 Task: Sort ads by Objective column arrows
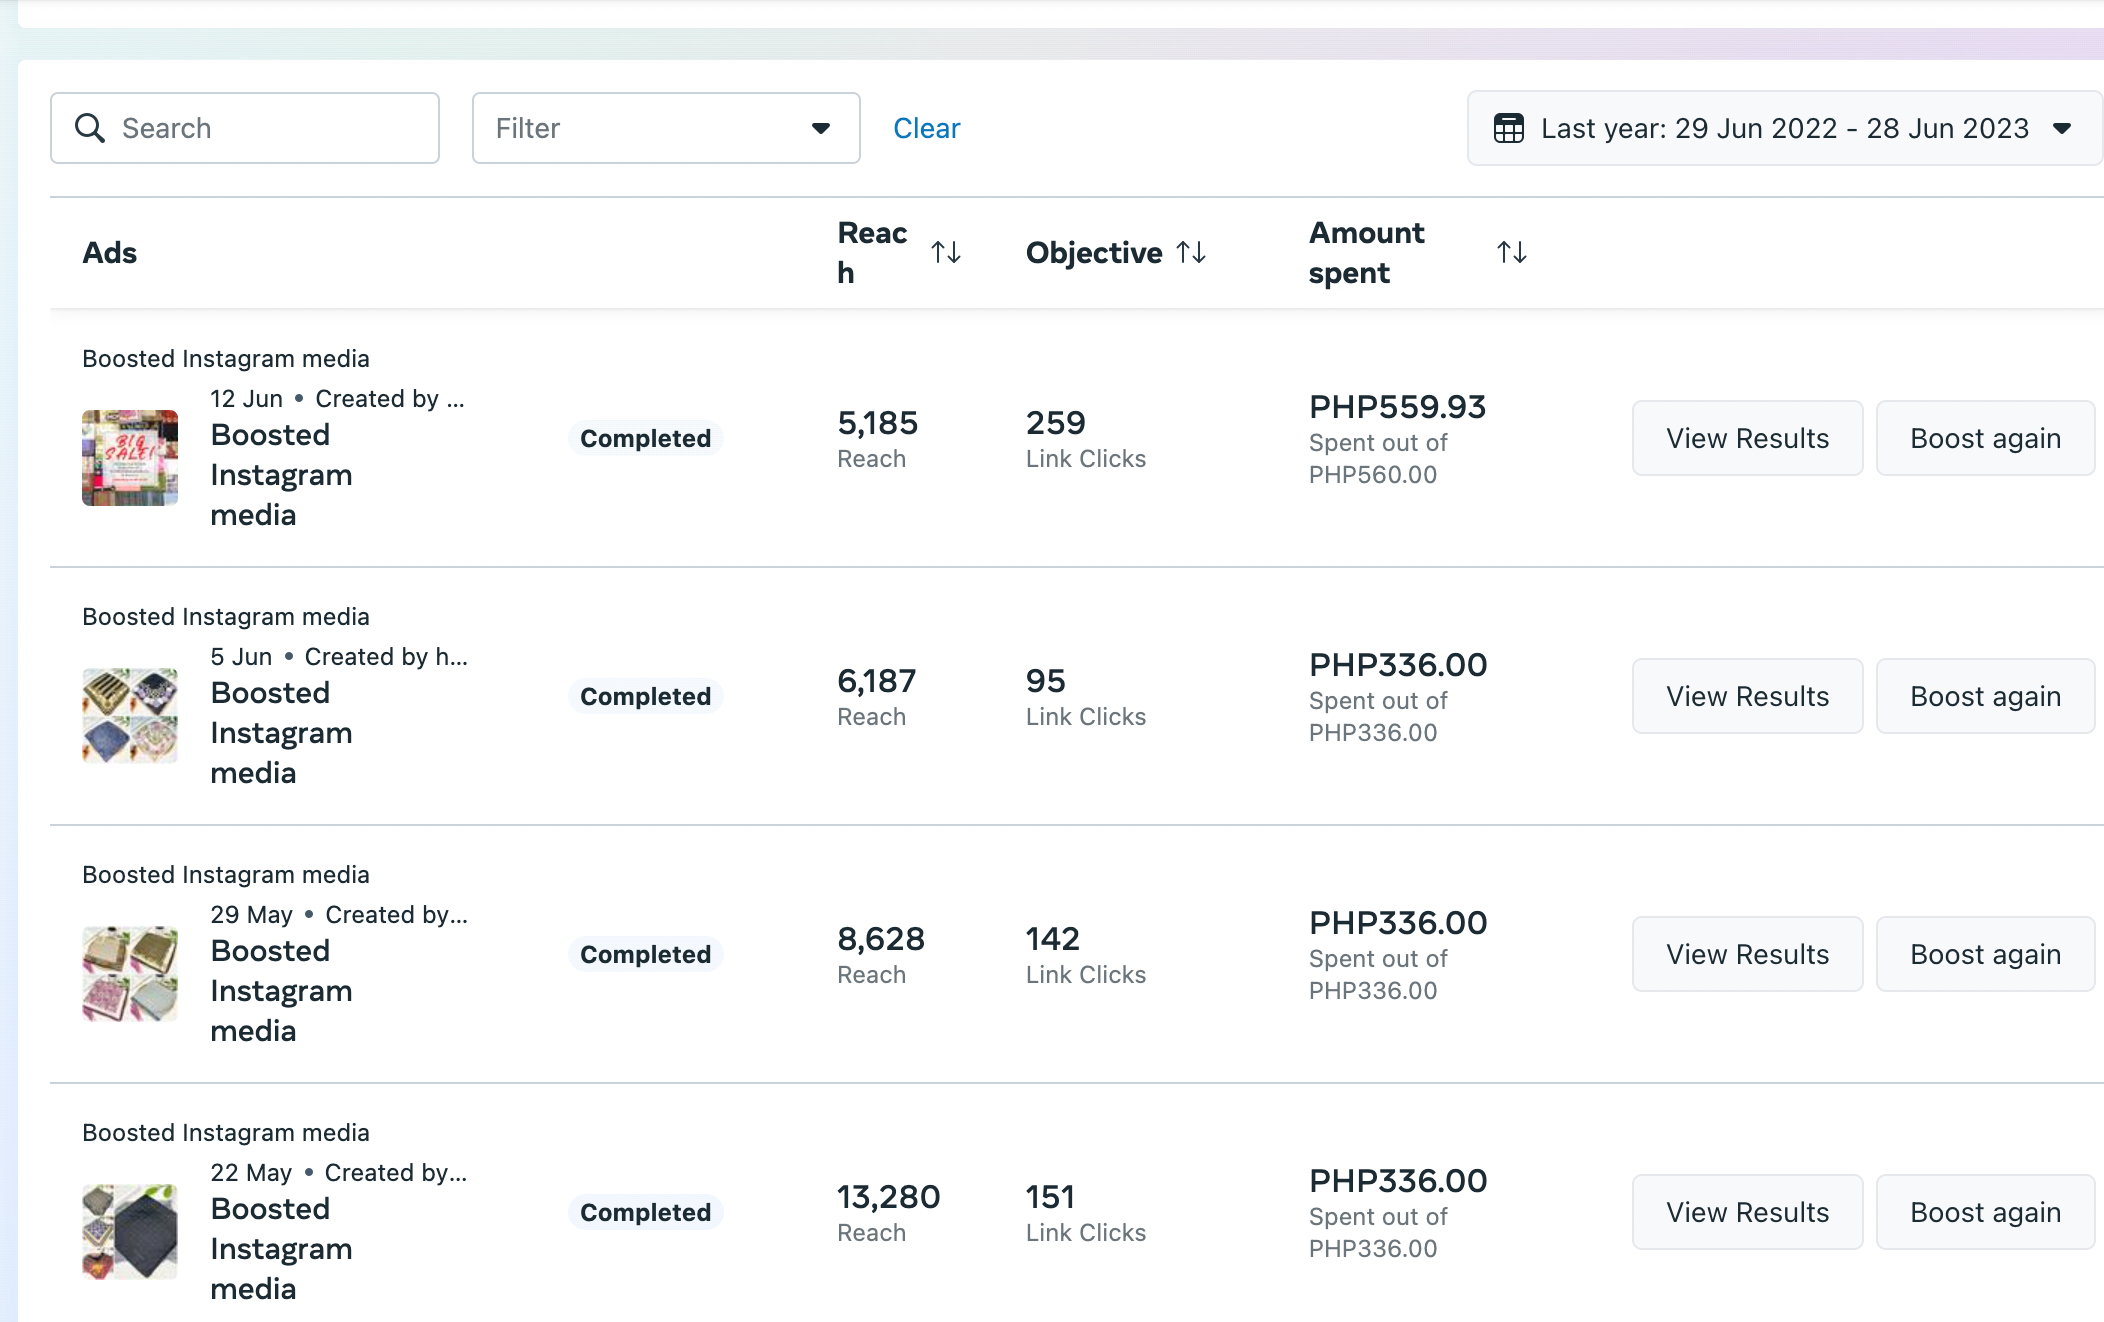point(1191,252)
